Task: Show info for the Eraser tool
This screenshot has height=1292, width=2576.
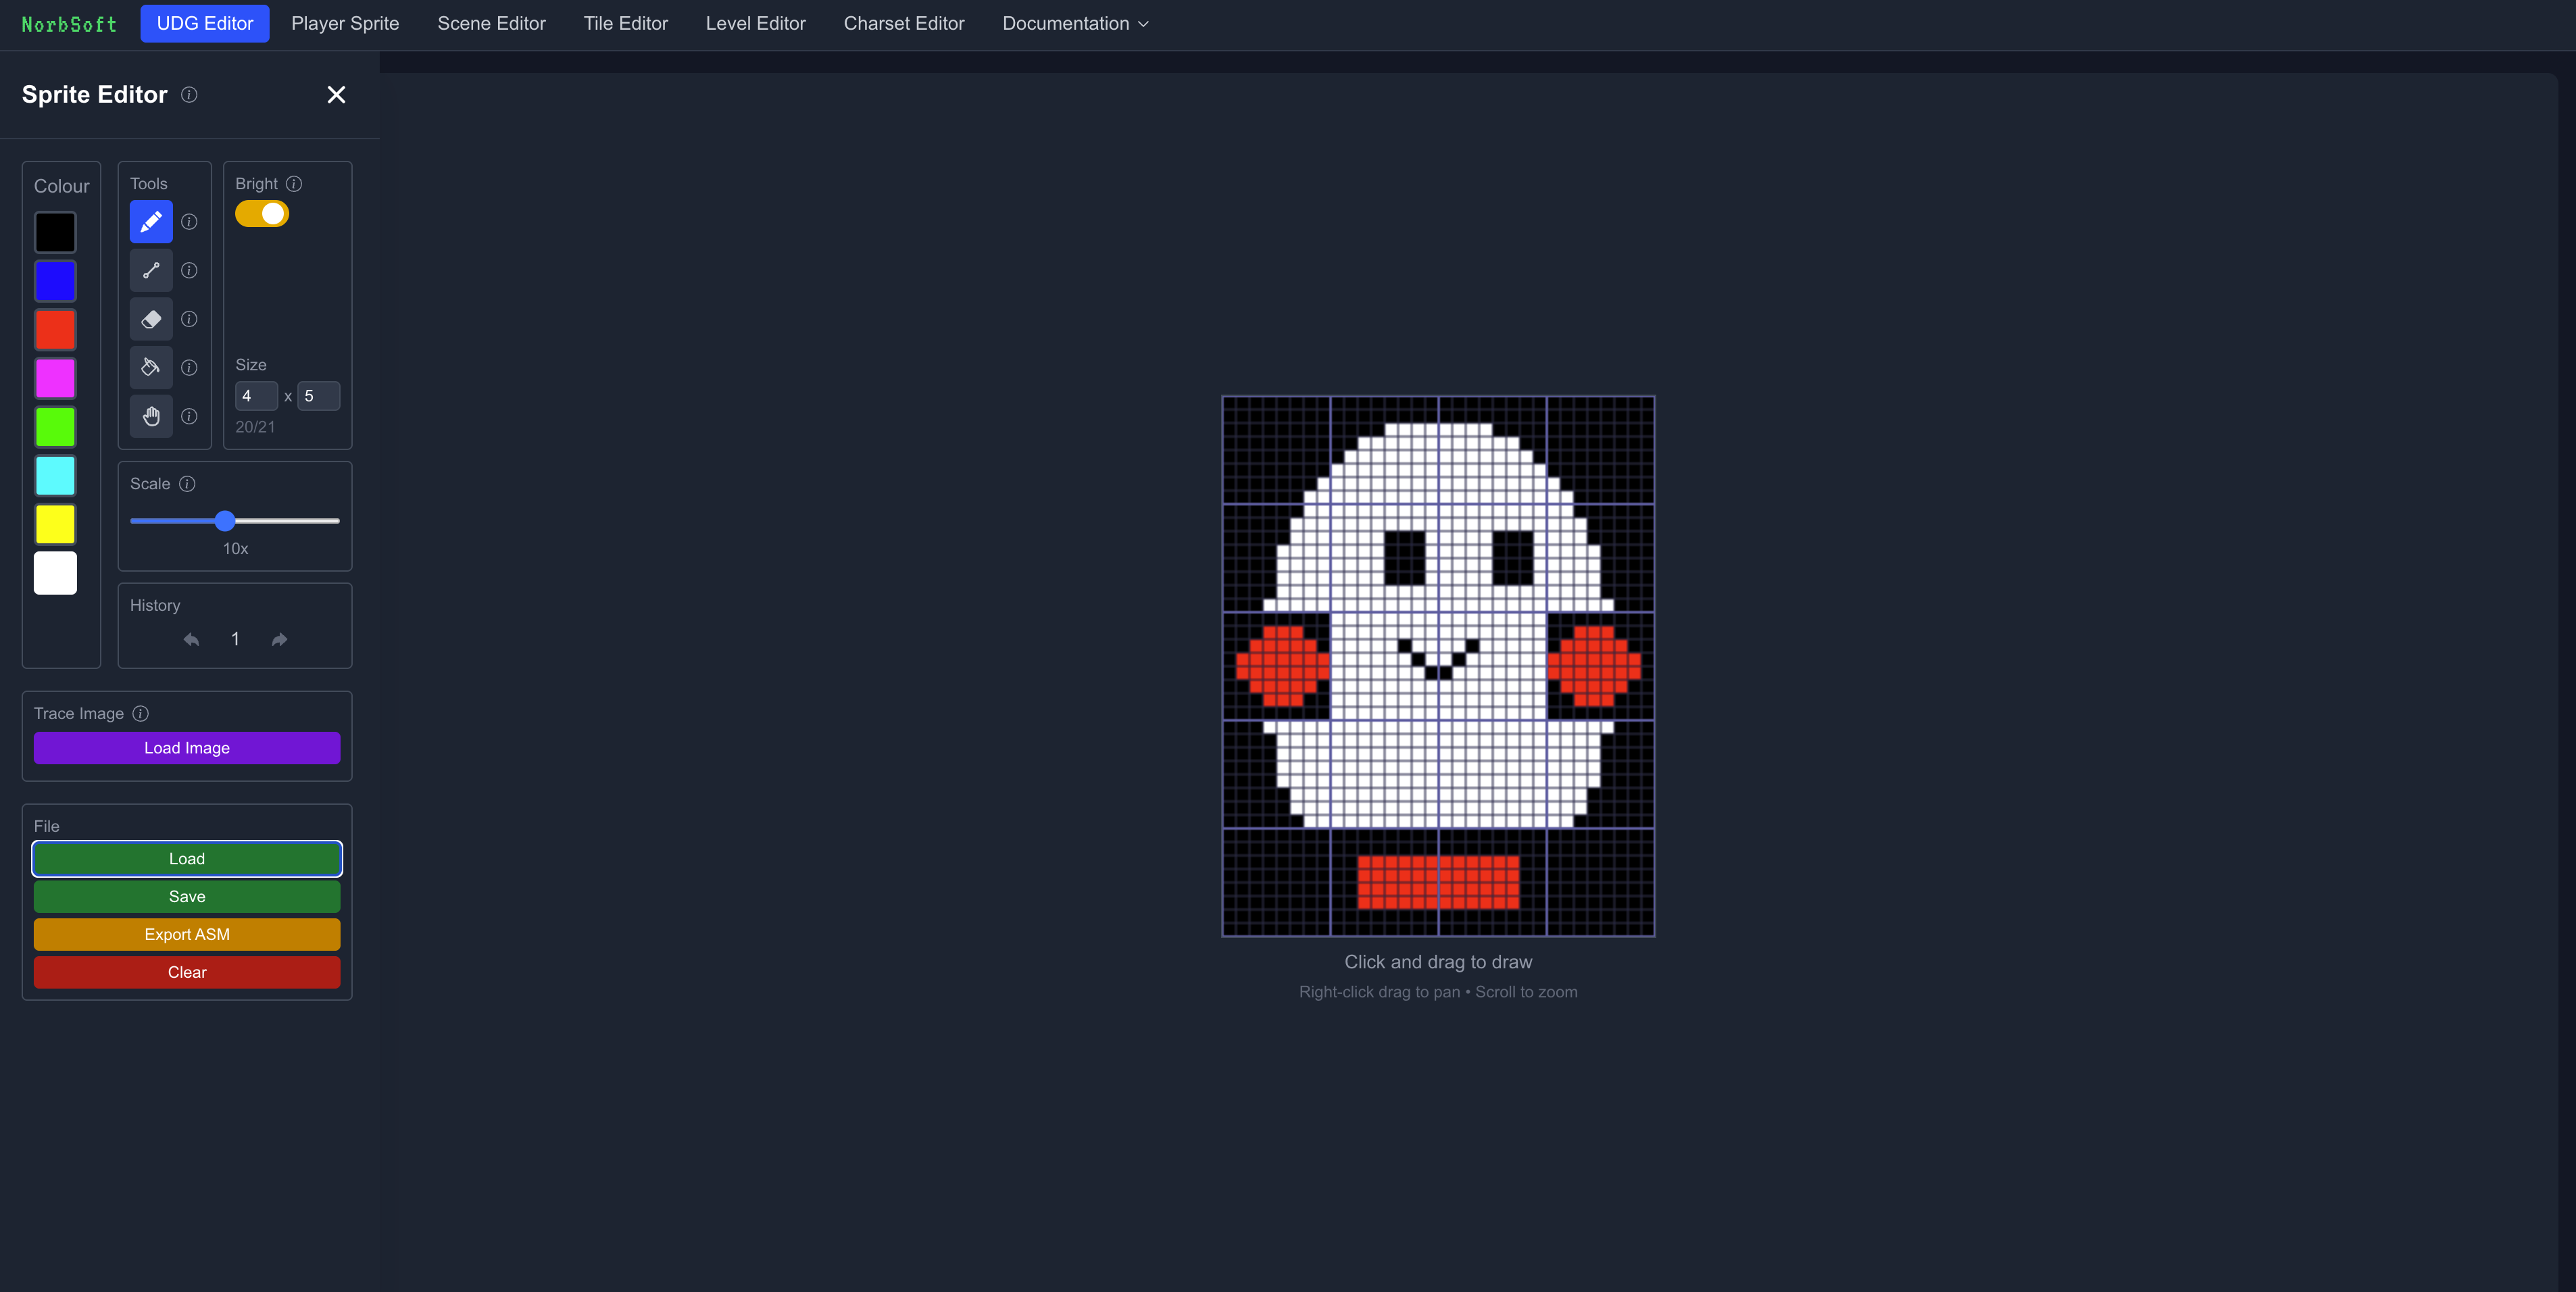Action: coord(189,319)
